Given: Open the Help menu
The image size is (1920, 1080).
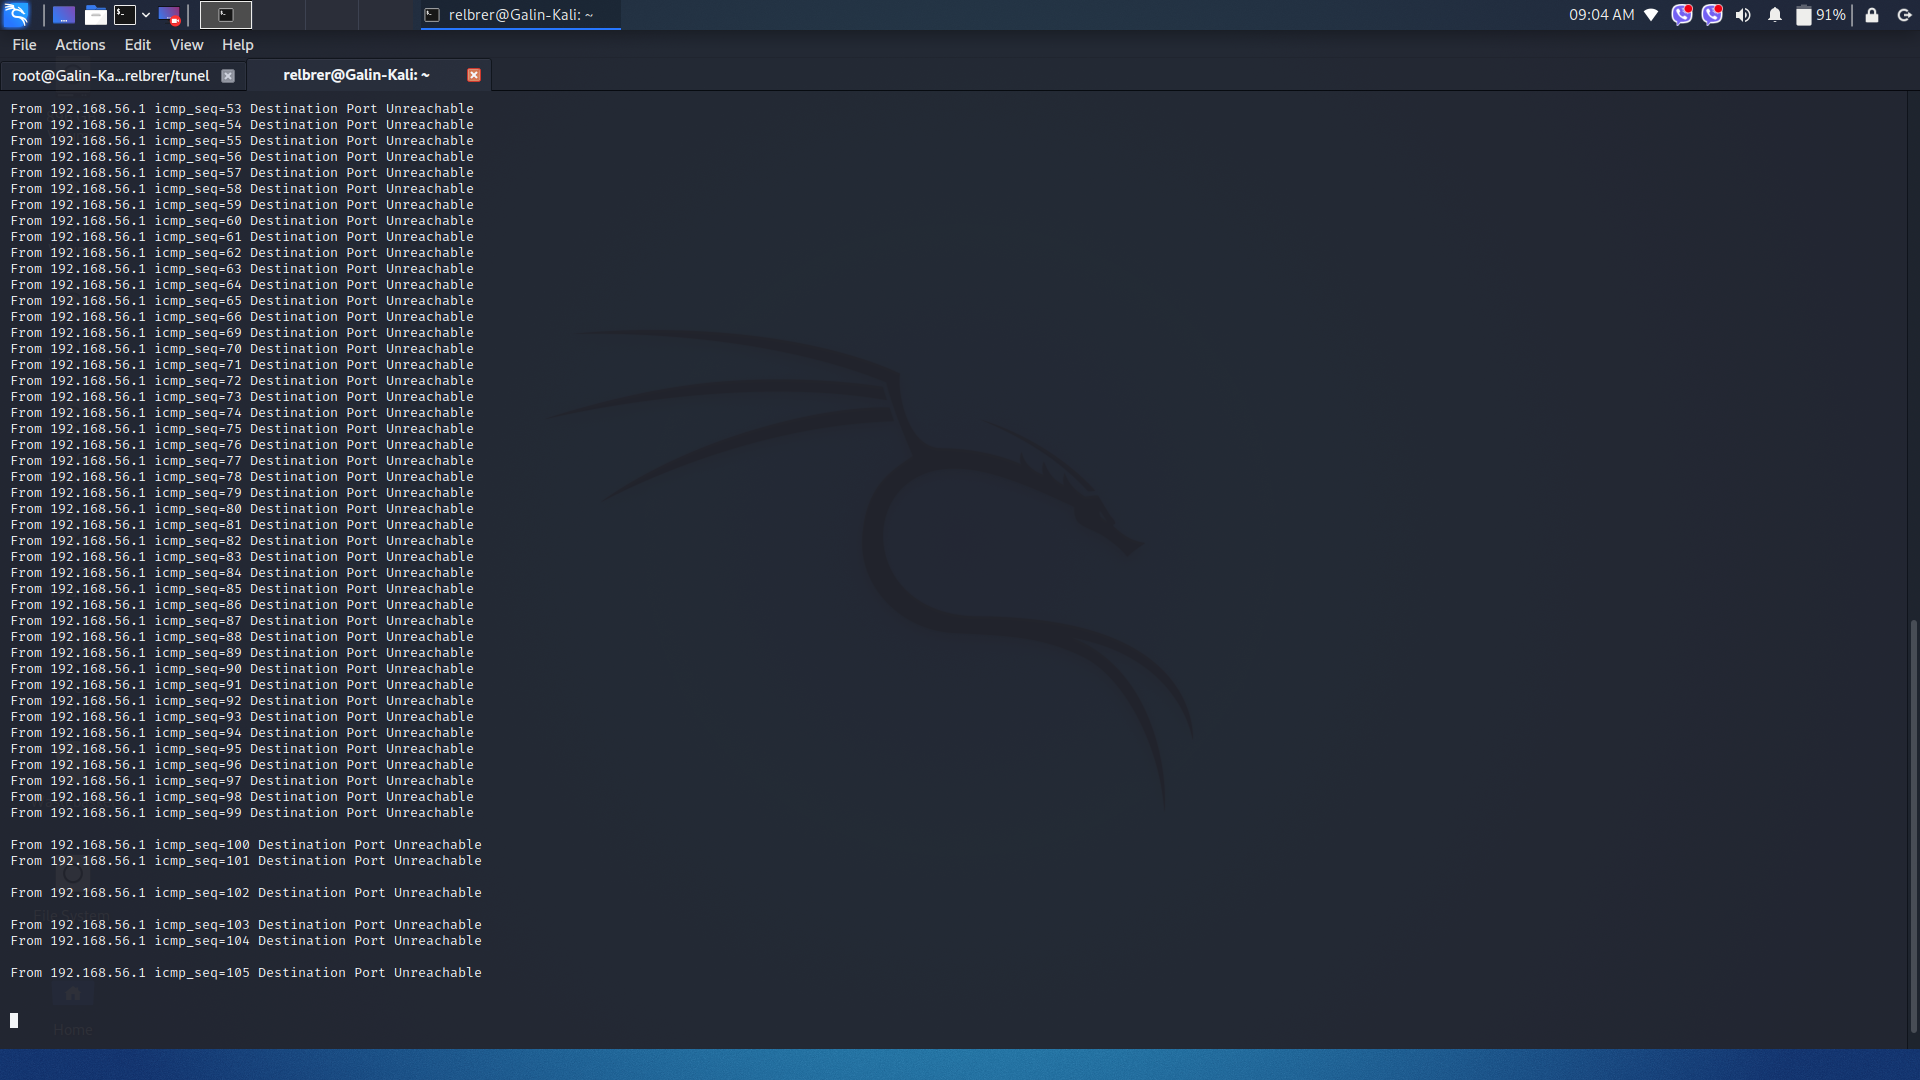Looking at the screenshot, I should (237, 45).
